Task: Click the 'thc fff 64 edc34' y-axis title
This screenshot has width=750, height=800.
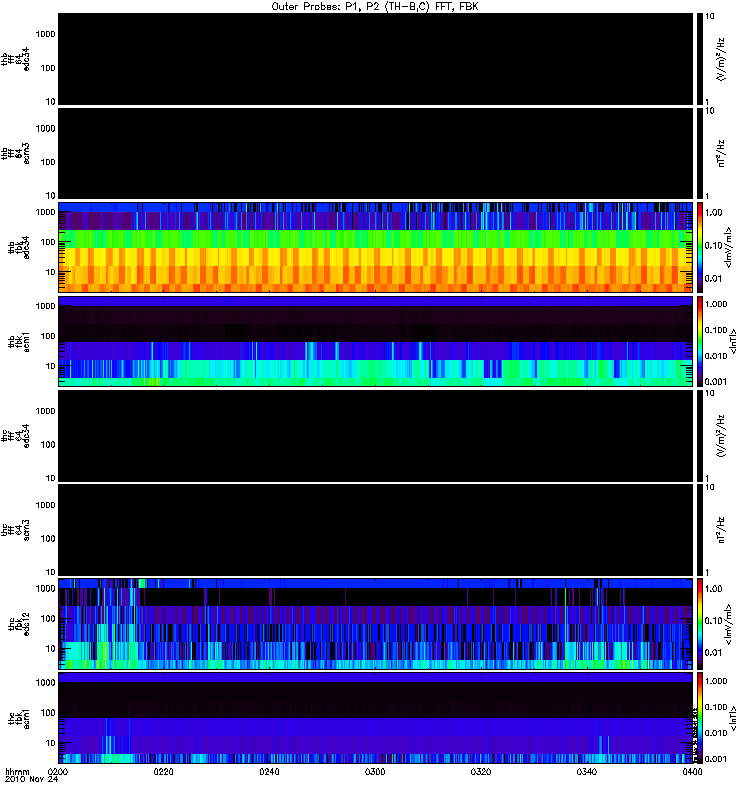Action: [15, 436]
